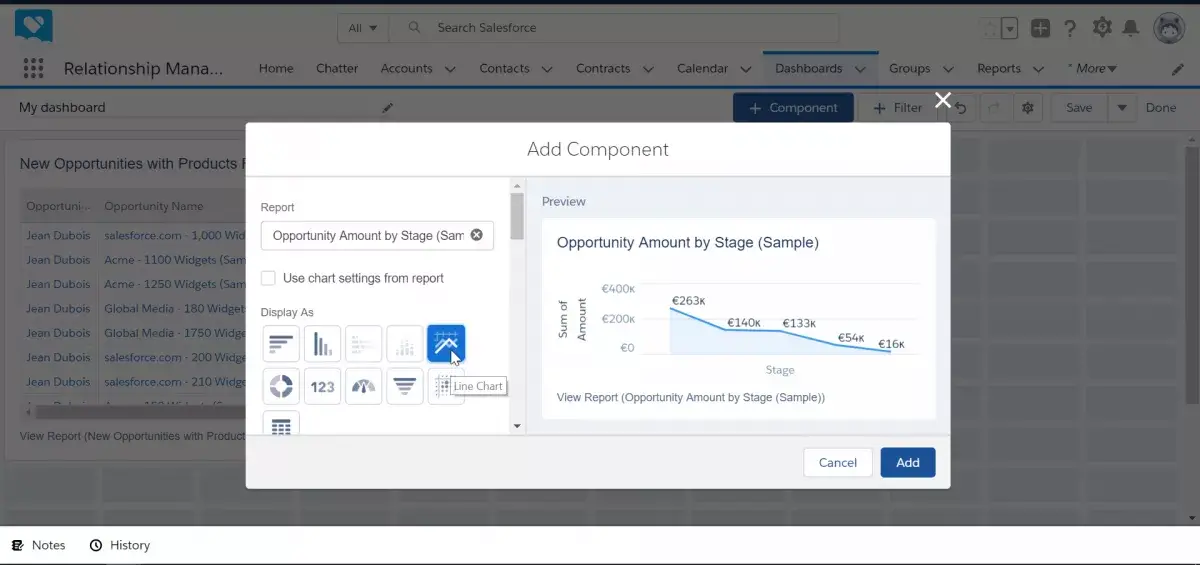Image resolution: width=1200 pixels, height=565 pixels.
Task: Click the + Component button
Action: [x=793, y=108]
